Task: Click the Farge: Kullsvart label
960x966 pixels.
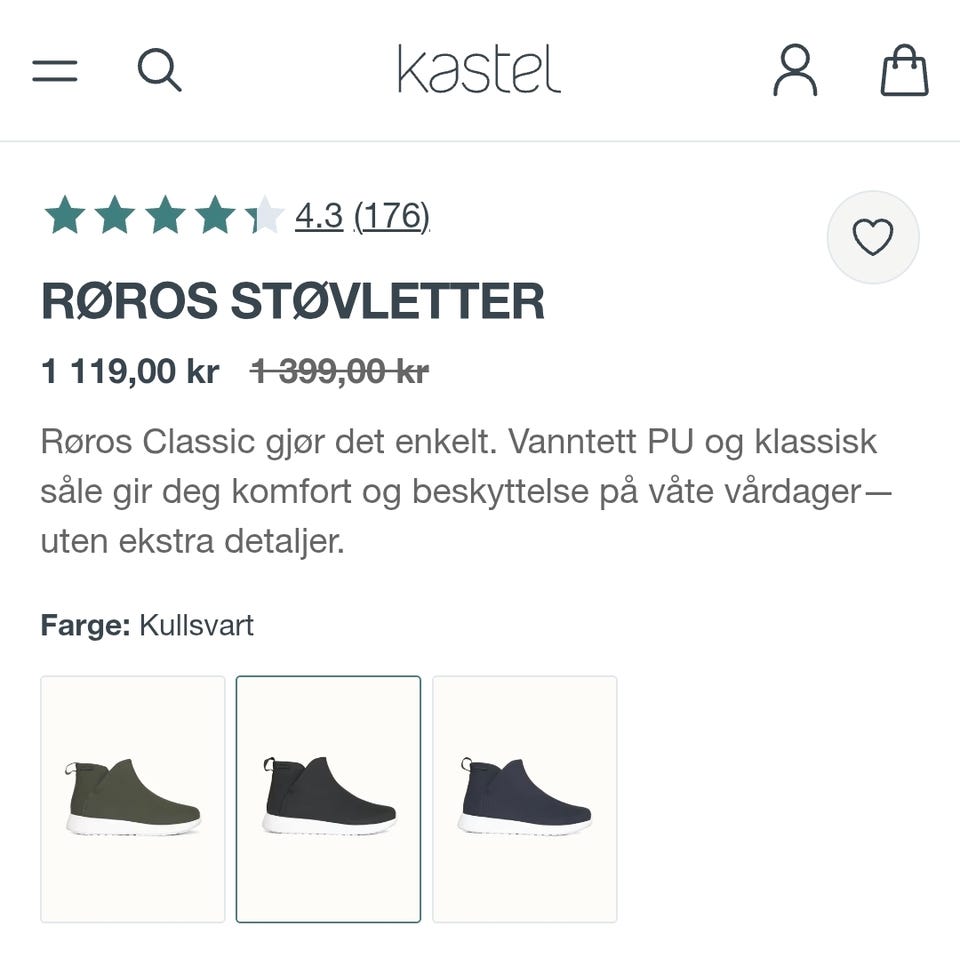Action: pos(147,625)
